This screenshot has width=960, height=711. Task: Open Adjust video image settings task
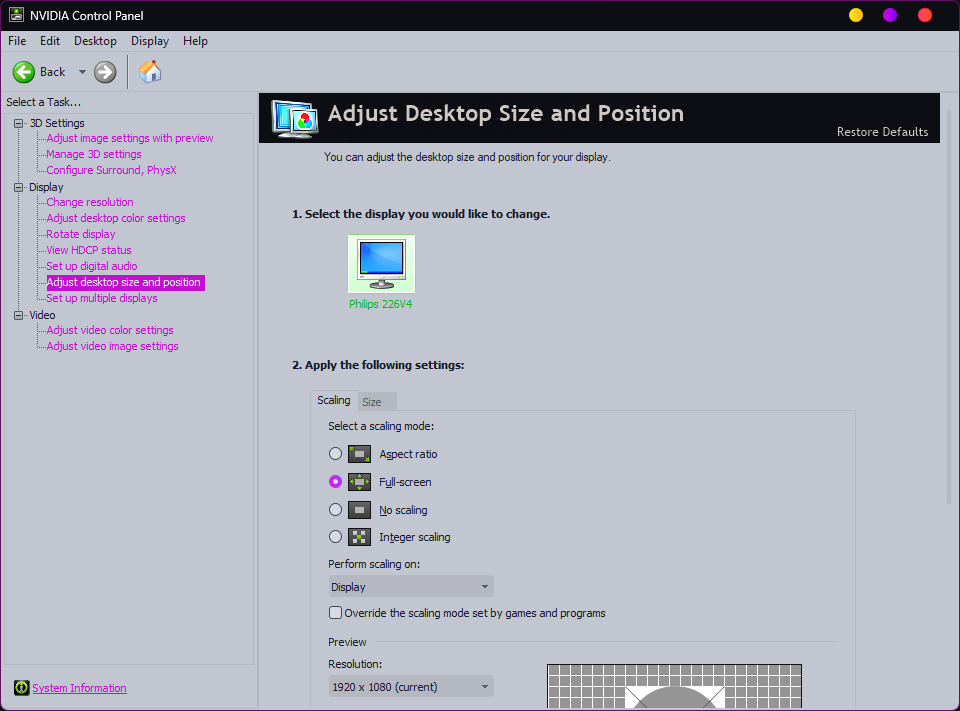113,346
